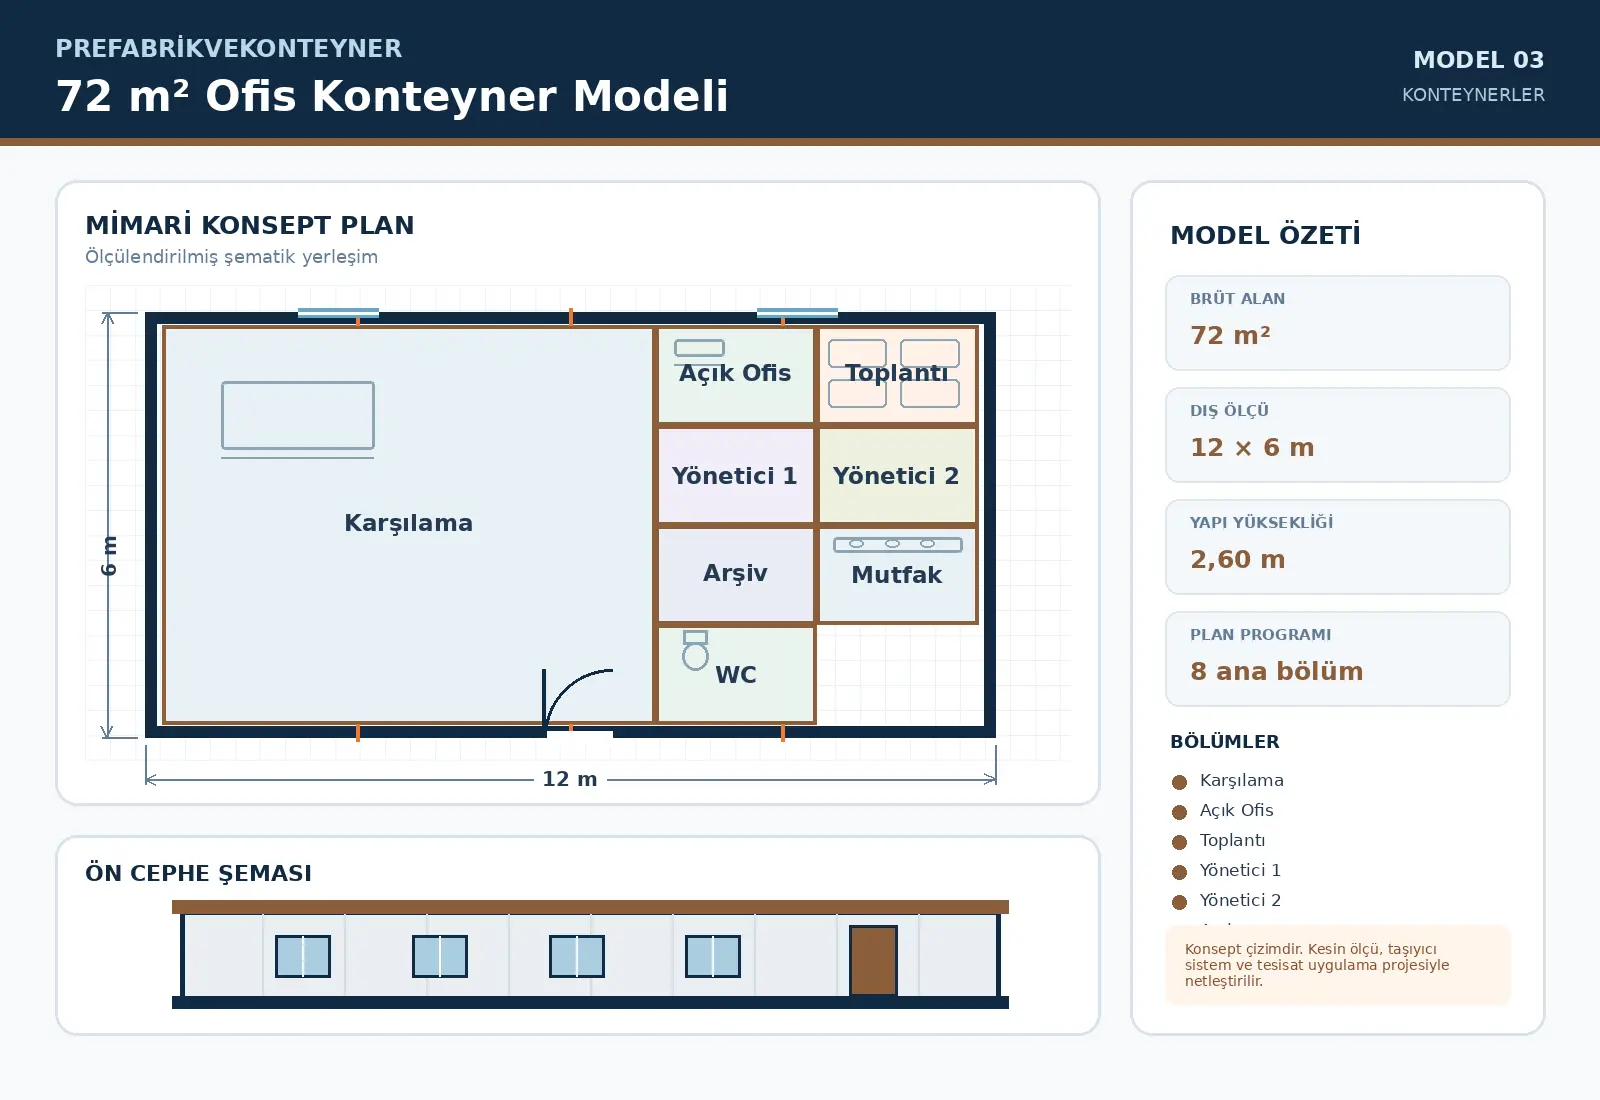Select the Yönetici 2 room on the plan
The width and height of the screenshot is (1600, 1100).
(x=897, y=475)
